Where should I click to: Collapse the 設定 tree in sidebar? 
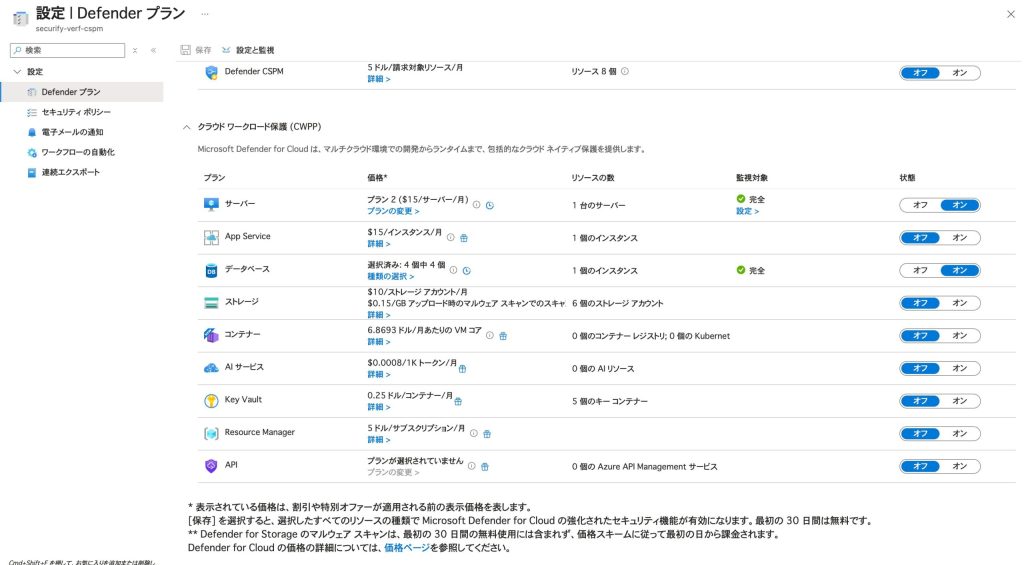click(17, 72)
